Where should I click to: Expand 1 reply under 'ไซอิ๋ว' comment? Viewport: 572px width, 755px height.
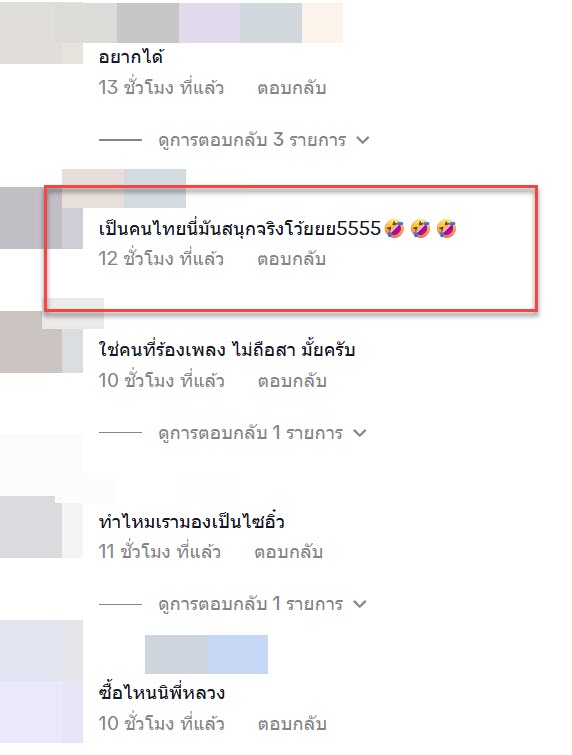point(250,604)
